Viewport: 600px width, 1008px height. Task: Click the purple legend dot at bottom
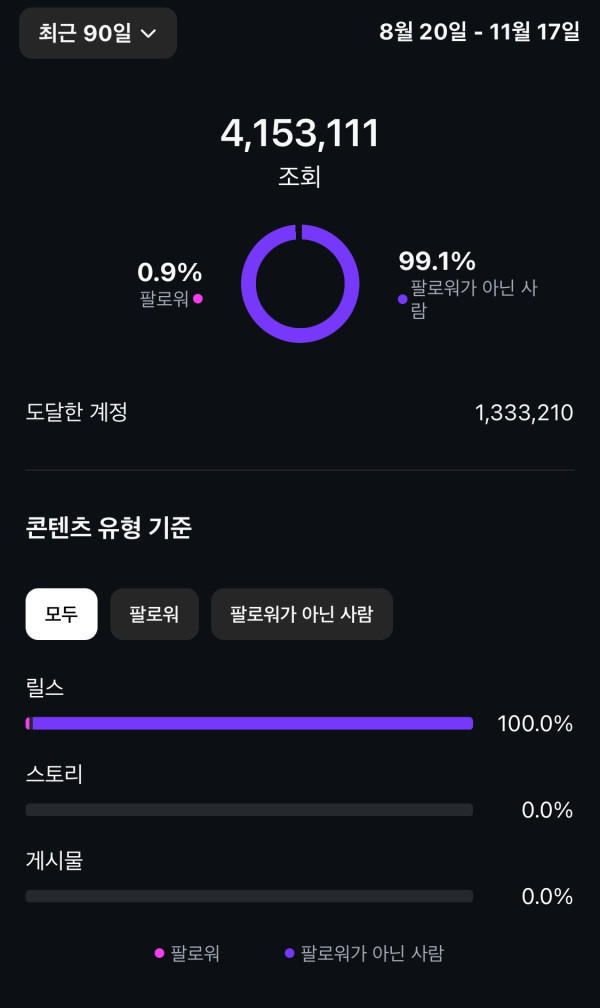pos(290,953)
